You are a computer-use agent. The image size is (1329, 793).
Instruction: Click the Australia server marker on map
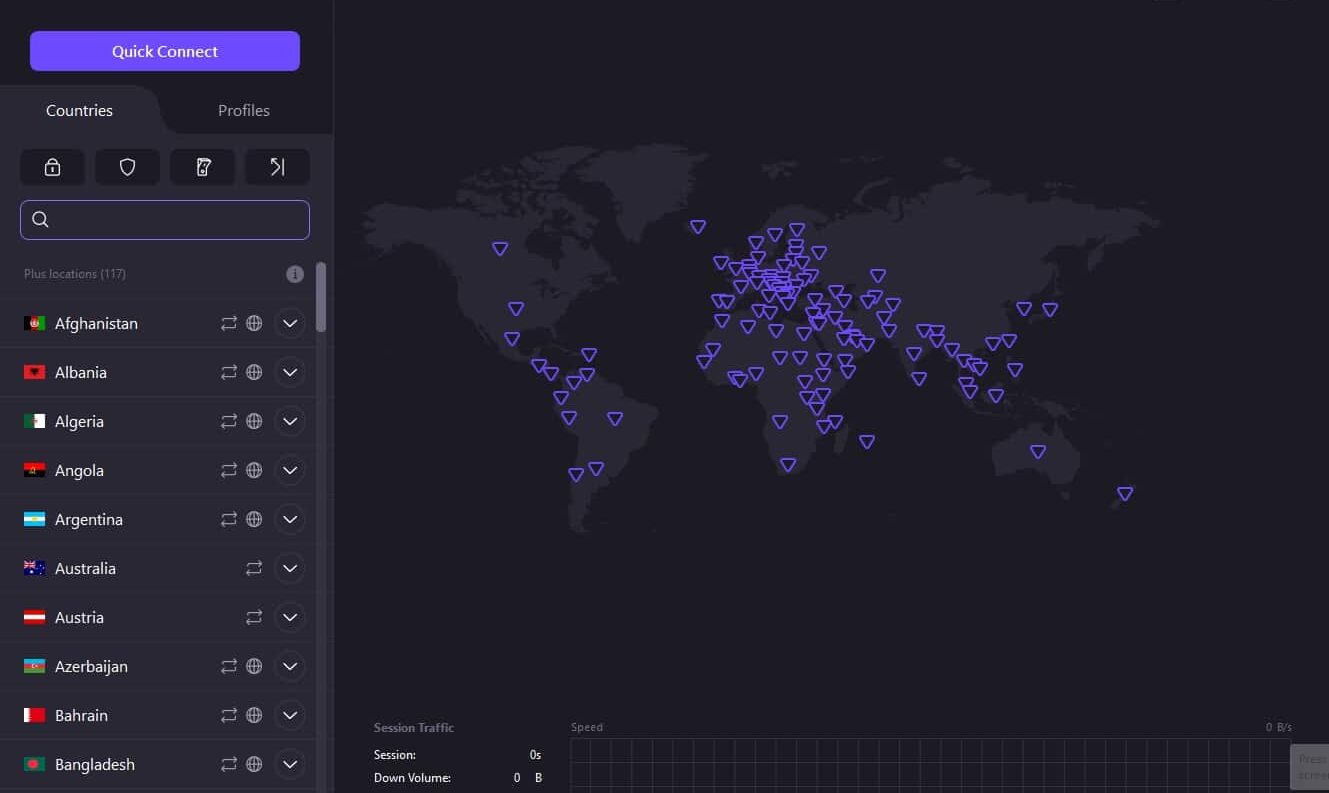point(1038,452)
